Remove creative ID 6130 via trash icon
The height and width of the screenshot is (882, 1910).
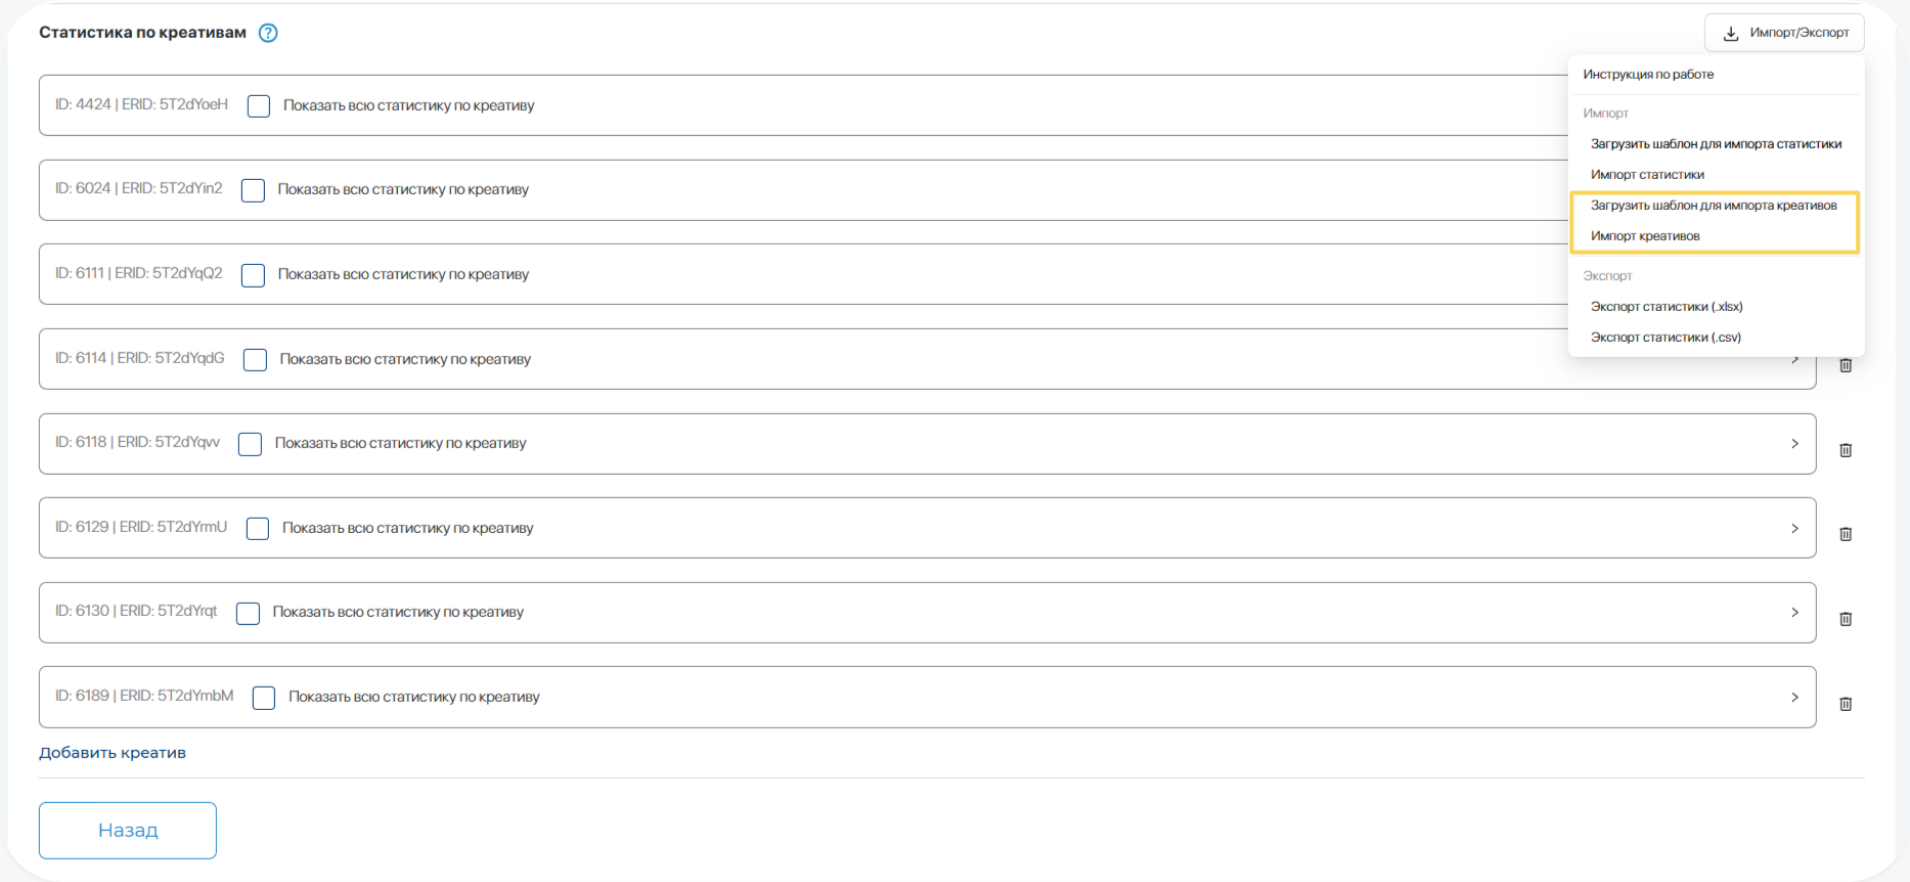point(1845,619)
